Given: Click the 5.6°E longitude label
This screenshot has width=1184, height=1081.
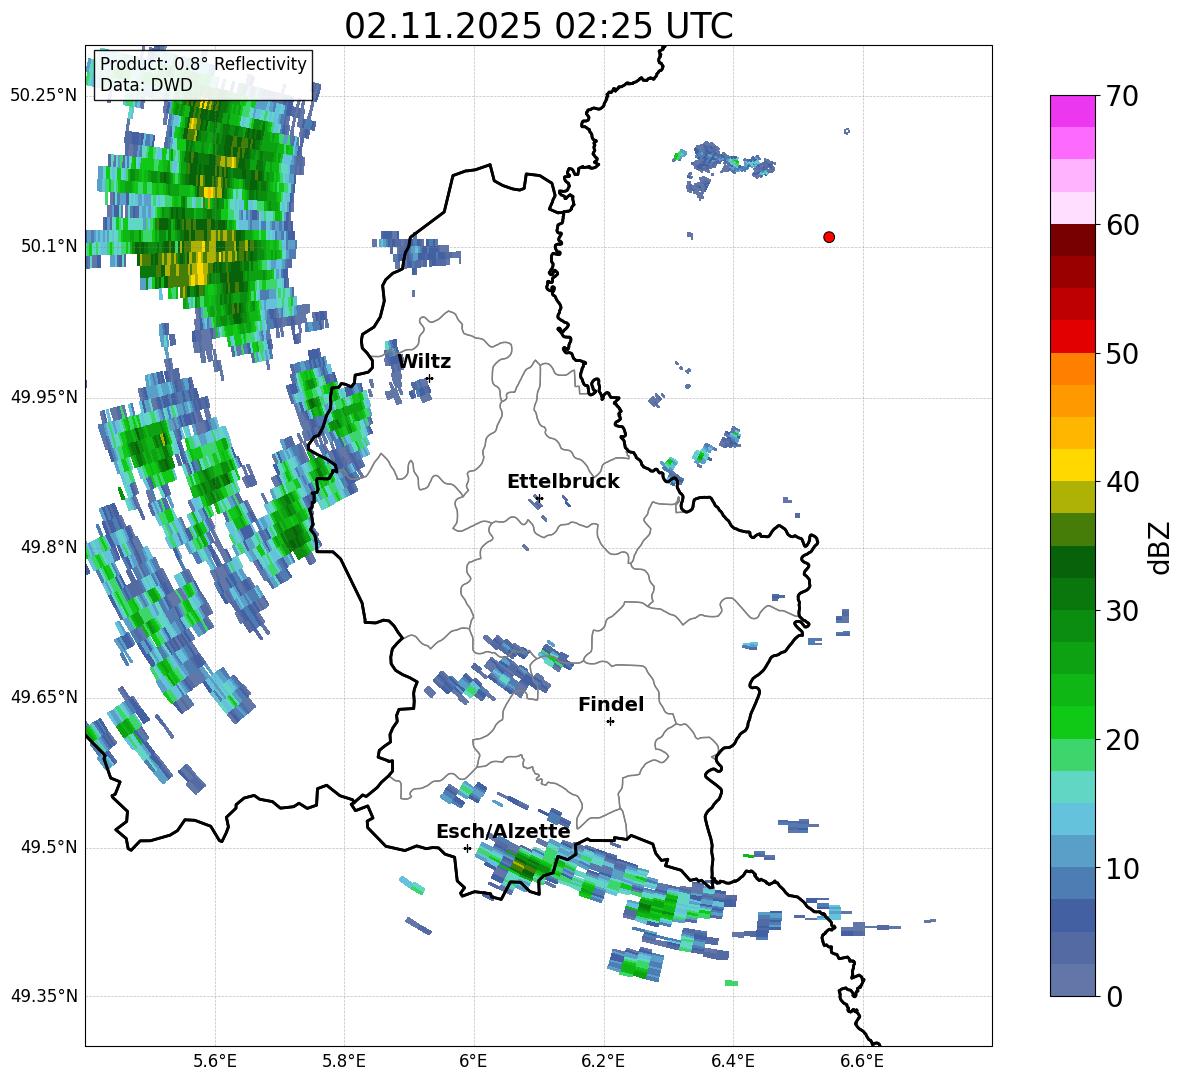Looking at the screenshot, I should [x=215, y=1061].
